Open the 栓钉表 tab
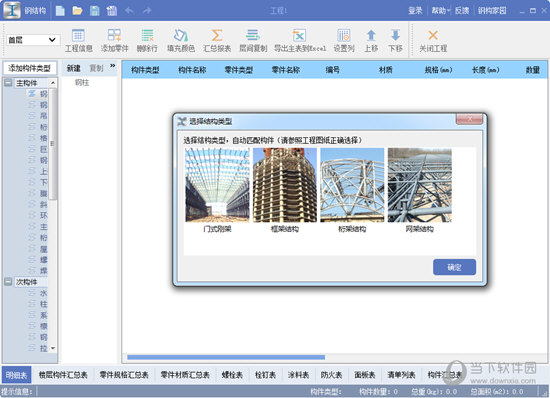The height and width of the screenshot is (398, 550). [x=265, y=375]
